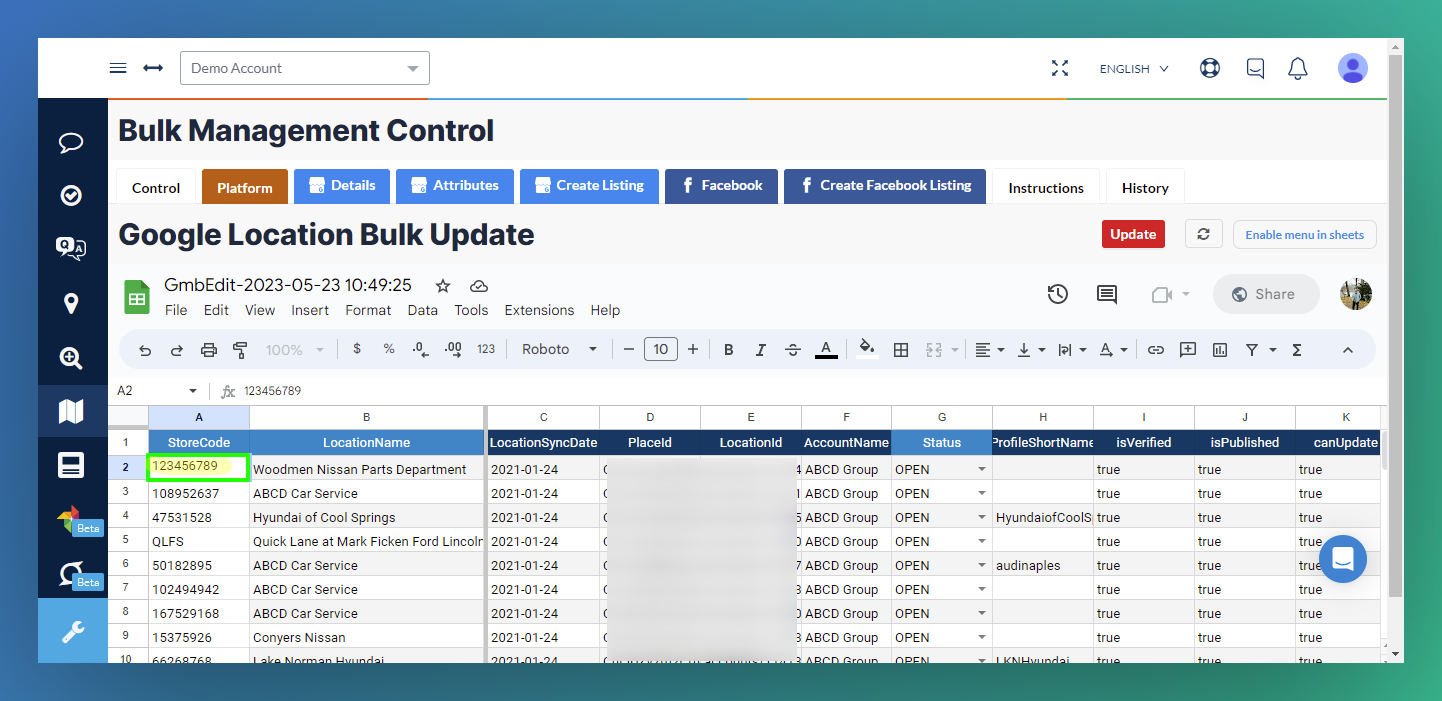
Task: Increase the font size
Action: 693,350
